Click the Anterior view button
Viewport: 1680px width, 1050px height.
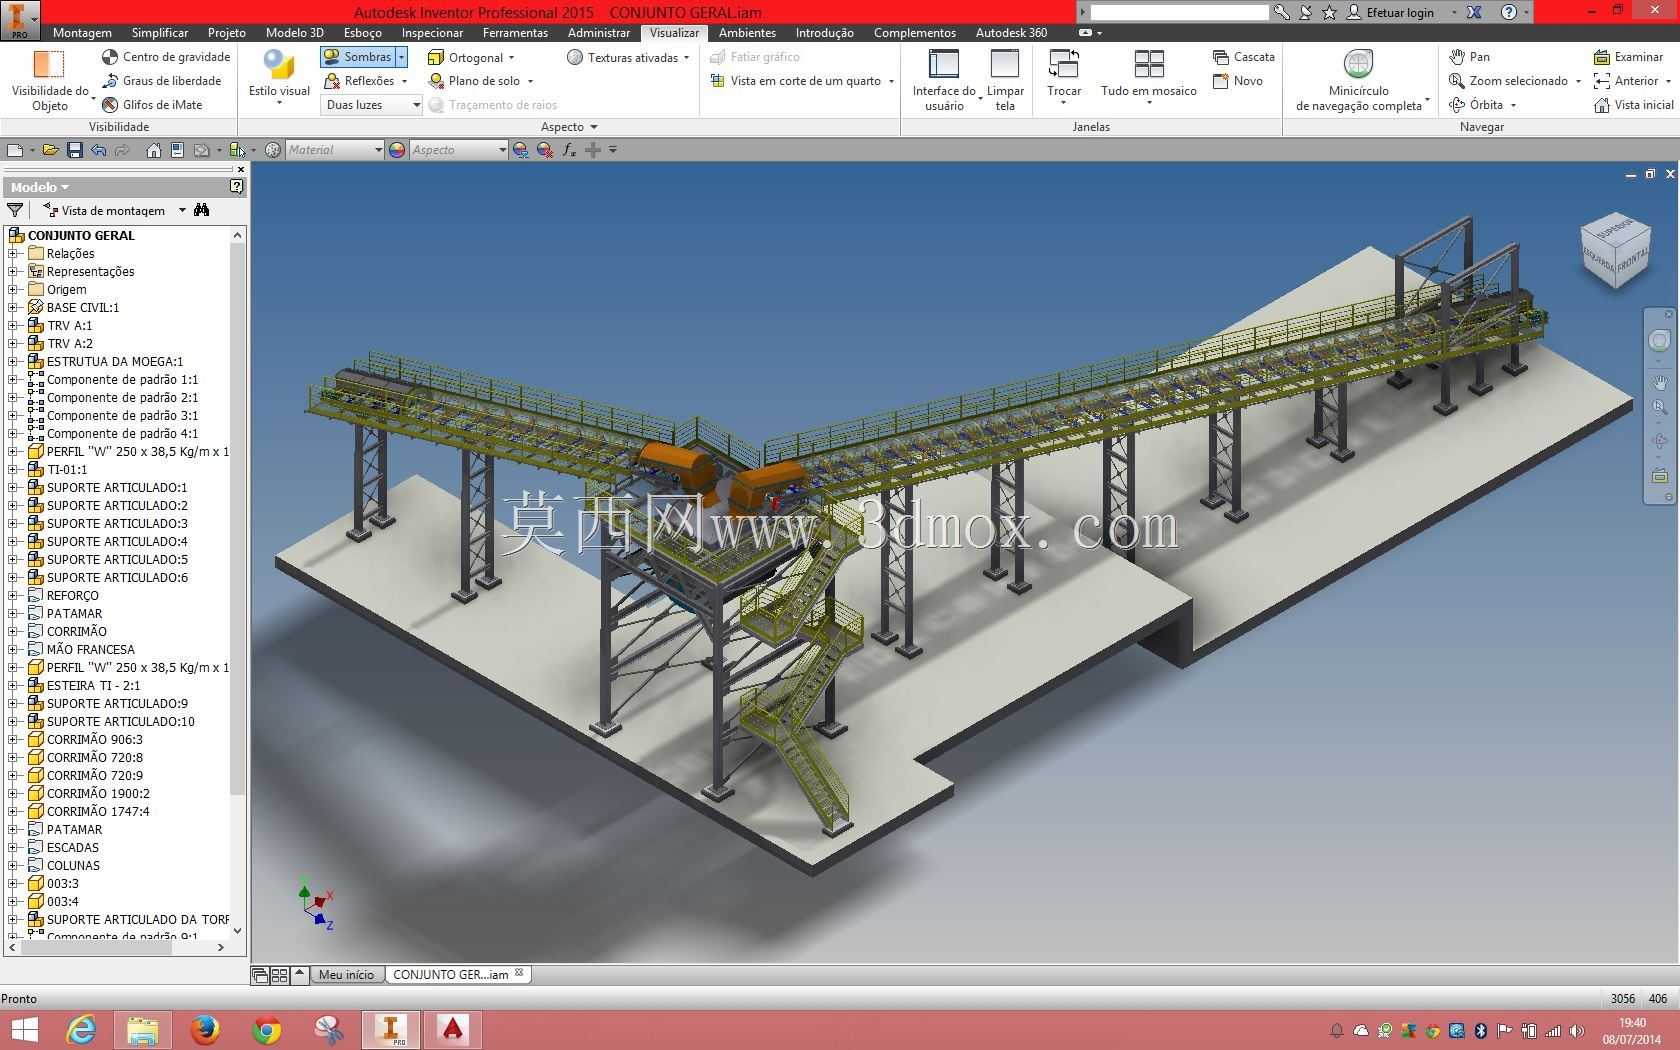click(x=1626, y=81)
